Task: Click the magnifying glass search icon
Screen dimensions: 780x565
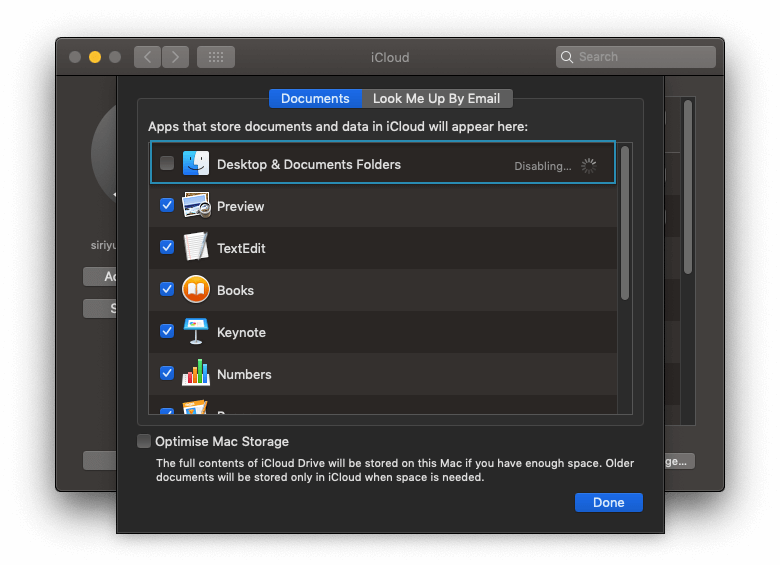Action: [567, 57]
